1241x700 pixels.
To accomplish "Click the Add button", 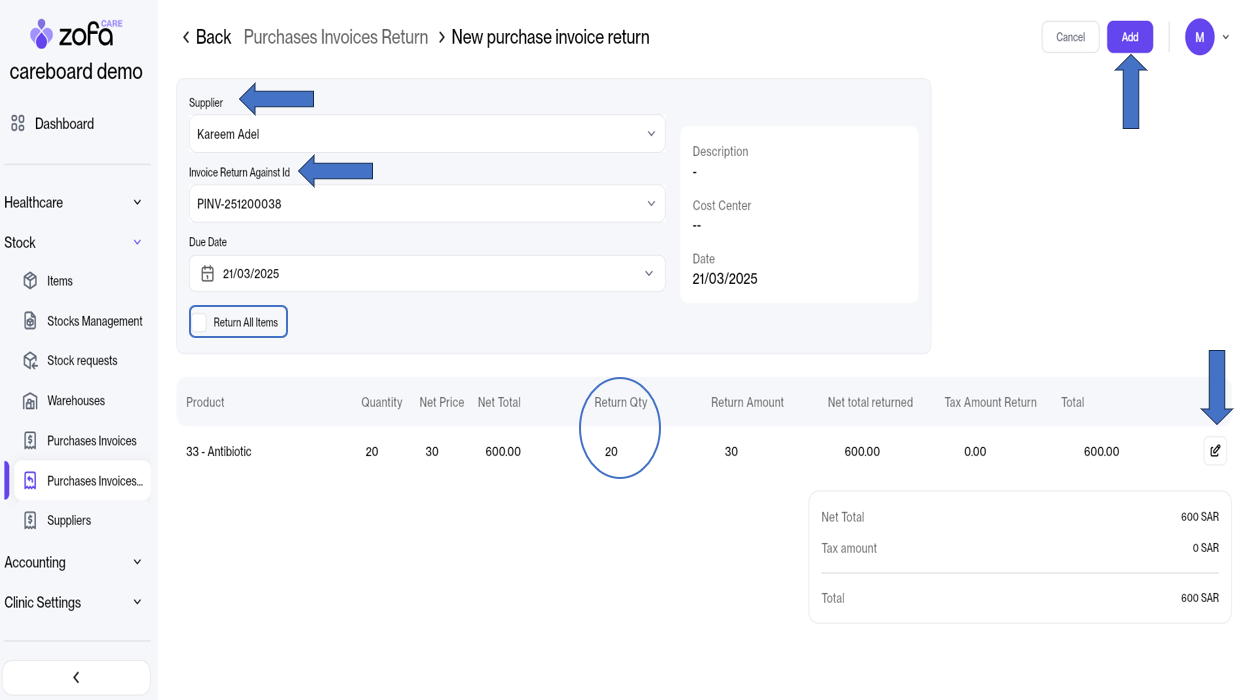I will (1129, 37).
